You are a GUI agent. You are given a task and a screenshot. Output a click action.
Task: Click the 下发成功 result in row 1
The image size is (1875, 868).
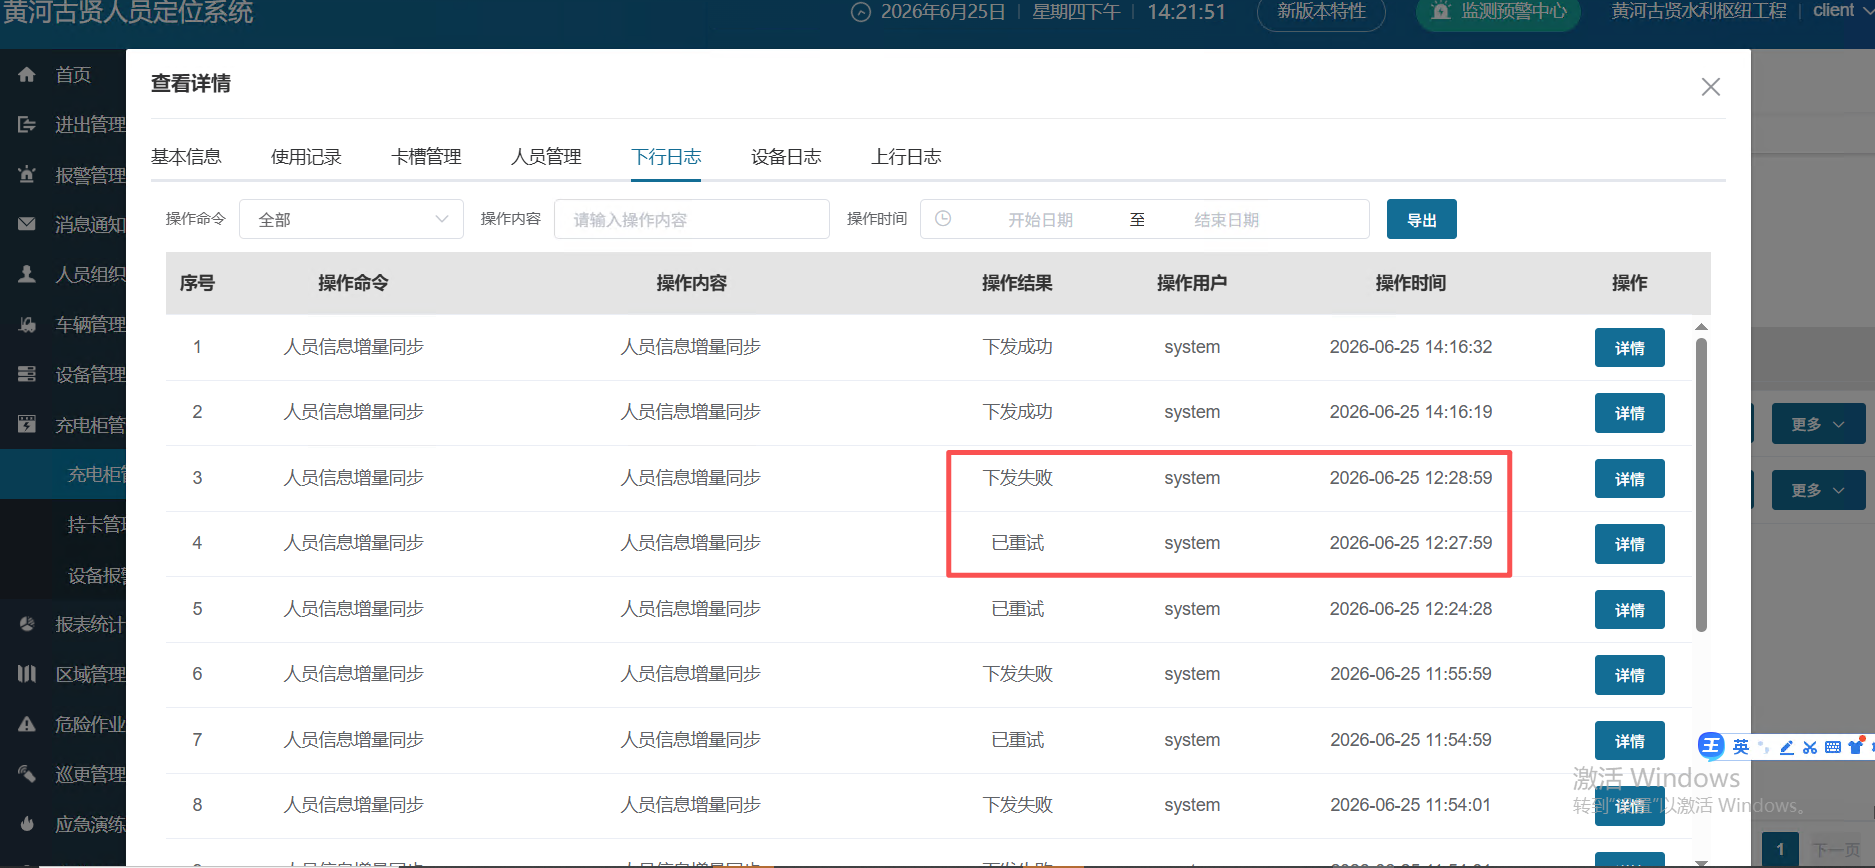pyautogui.click(x=1017, y=347)
